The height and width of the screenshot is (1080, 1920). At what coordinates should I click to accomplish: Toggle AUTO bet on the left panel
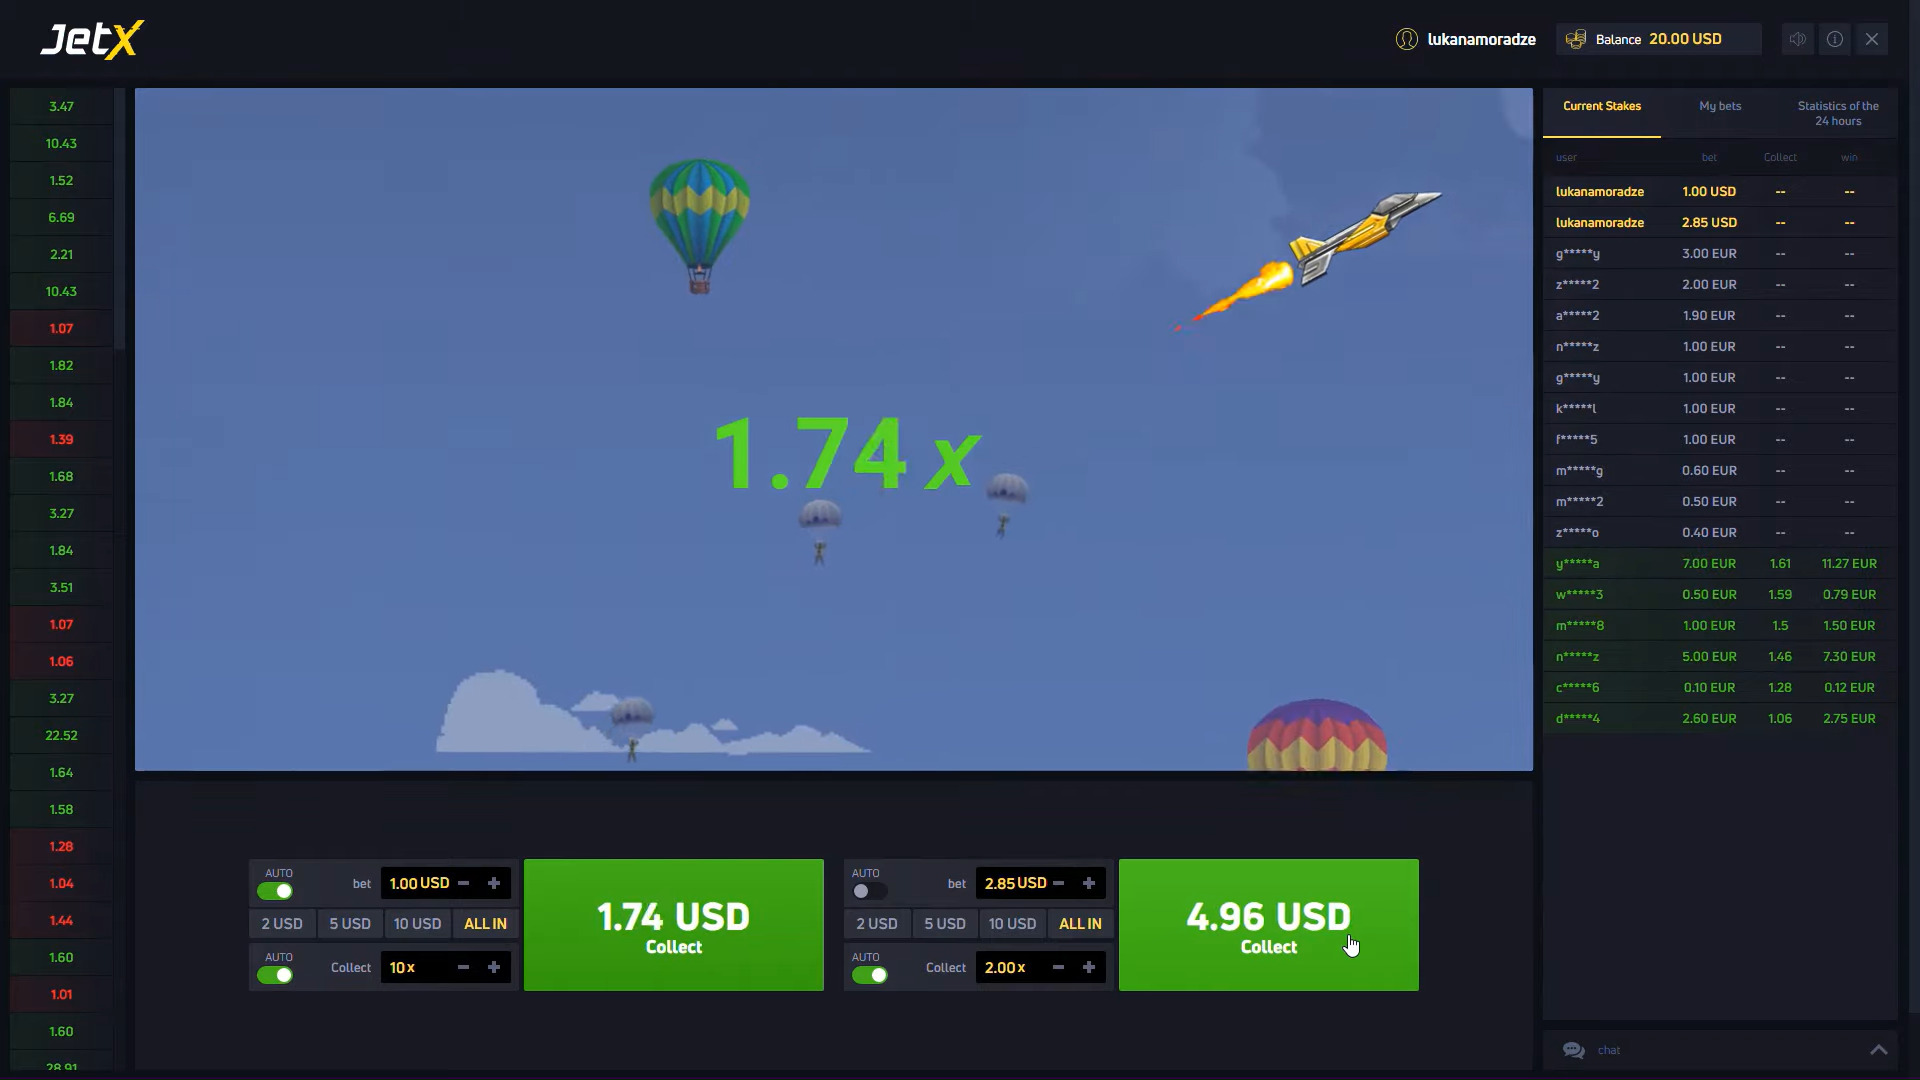[x=275, y=891]
